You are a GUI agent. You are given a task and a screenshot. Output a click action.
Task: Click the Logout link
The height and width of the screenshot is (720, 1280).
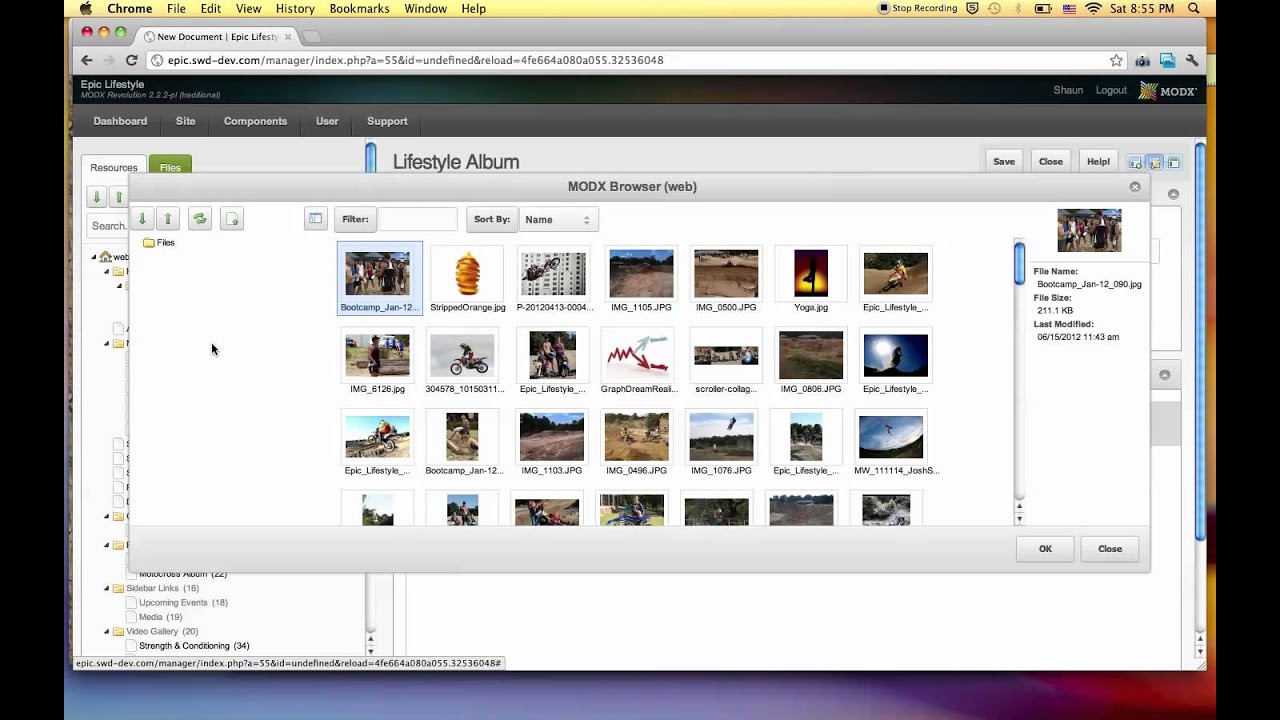pos(1111,90)
